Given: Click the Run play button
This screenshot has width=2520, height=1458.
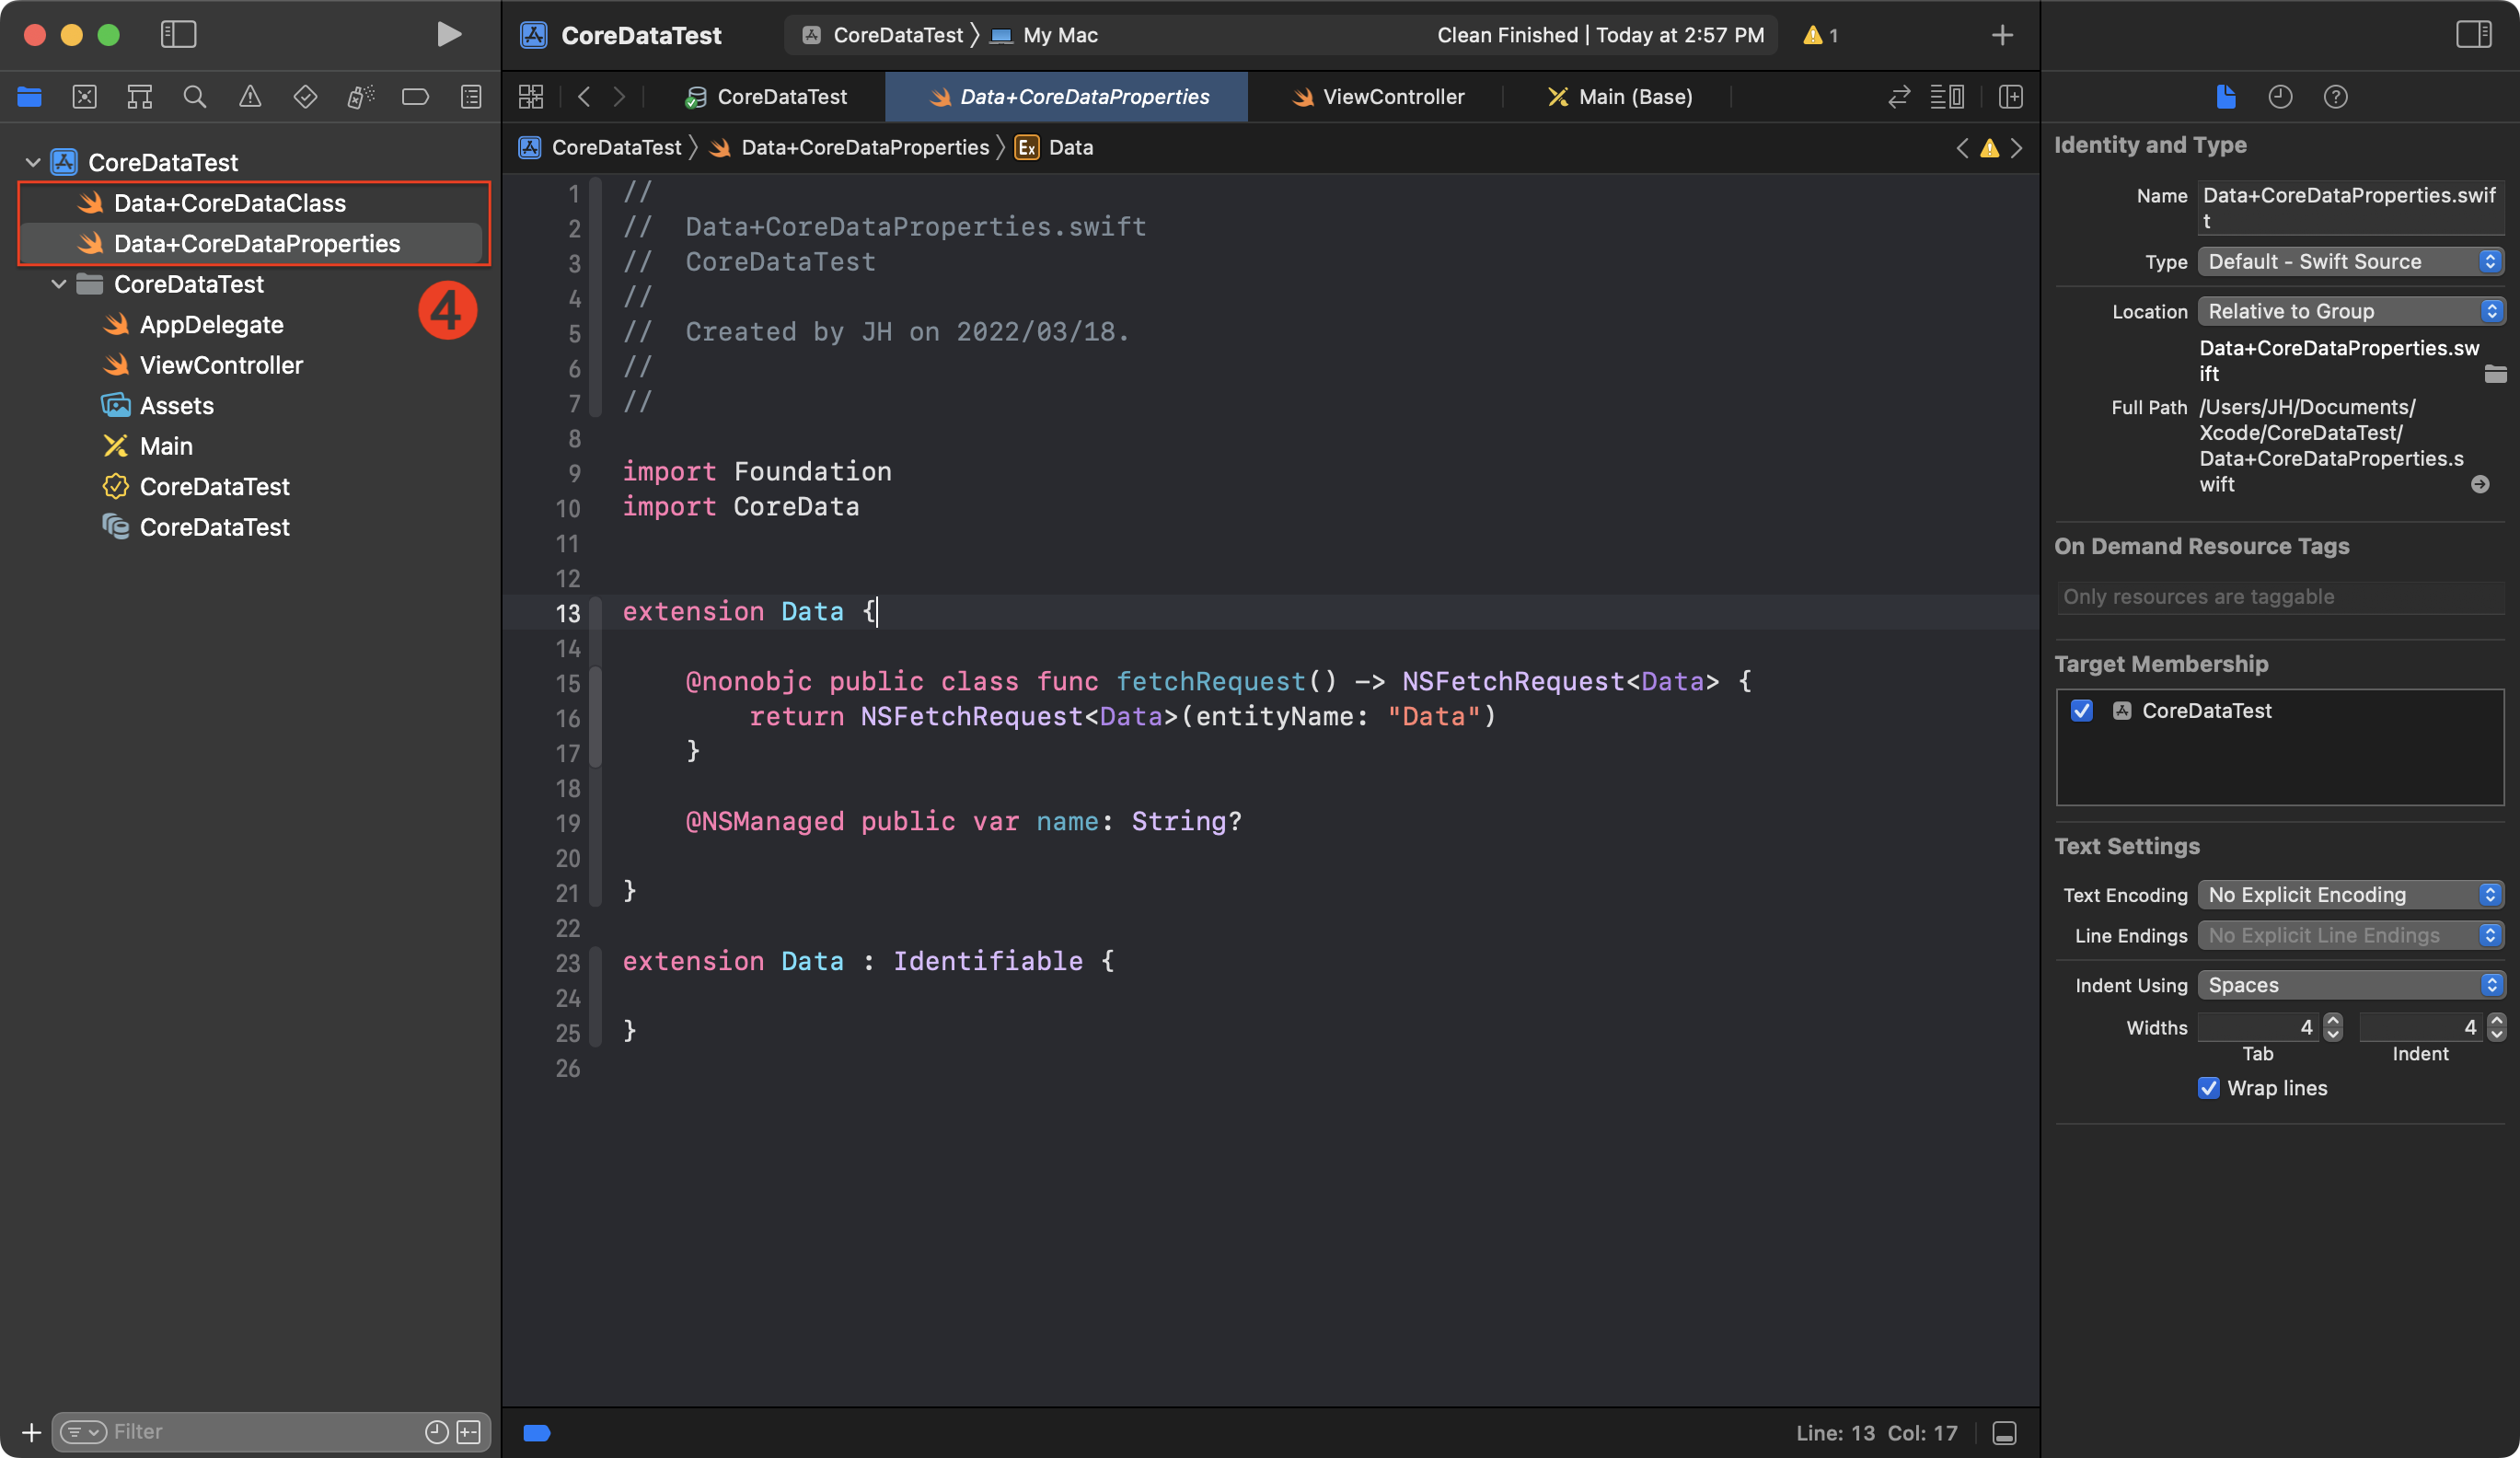Looking at the screenshot, I should point(448,35).
